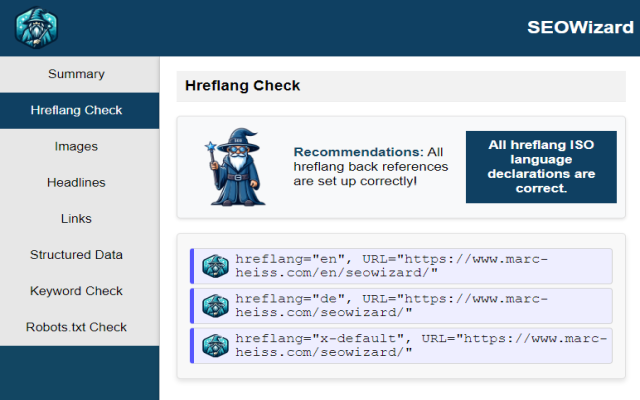Open the Summary tab
This screenshot has width=640, height=400.
[76, 74]
